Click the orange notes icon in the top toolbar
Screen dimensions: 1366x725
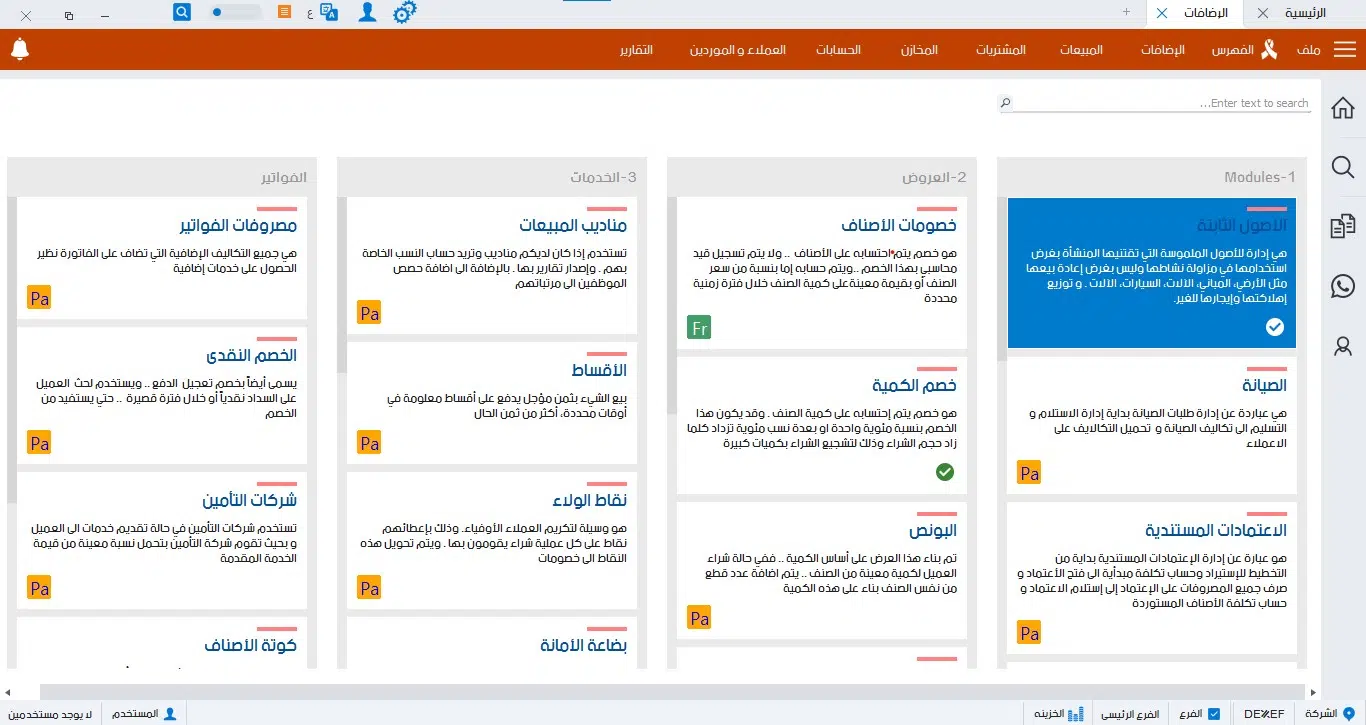pyautogui.click(x=283, y=12)
